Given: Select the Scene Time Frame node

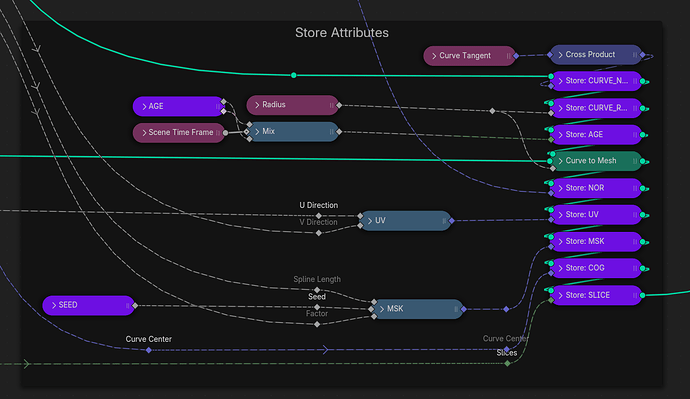Looking at the screenshot, I should 179,133.
